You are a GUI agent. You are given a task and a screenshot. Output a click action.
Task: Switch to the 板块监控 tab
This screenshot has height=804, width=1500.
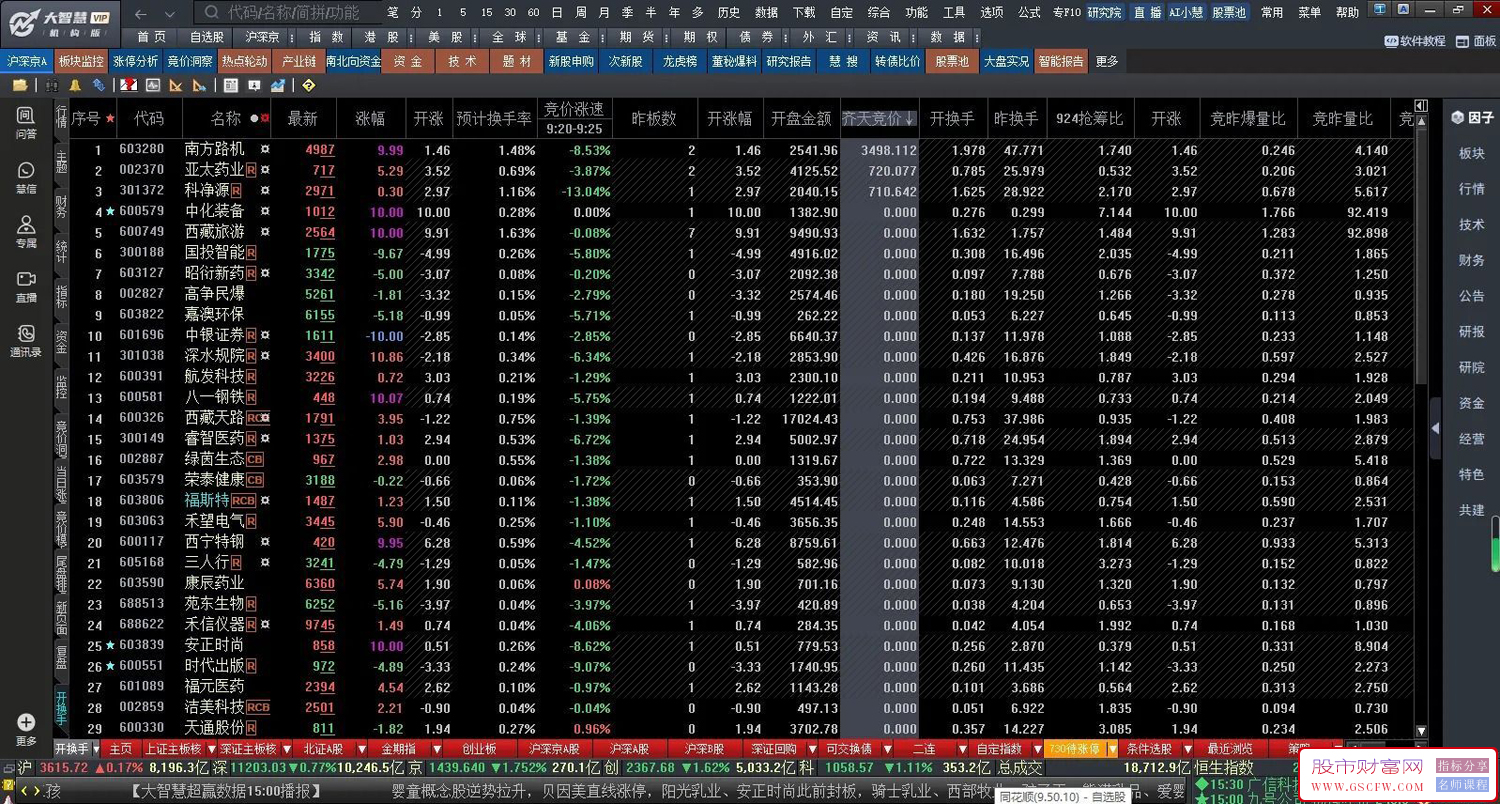(81, 61)
